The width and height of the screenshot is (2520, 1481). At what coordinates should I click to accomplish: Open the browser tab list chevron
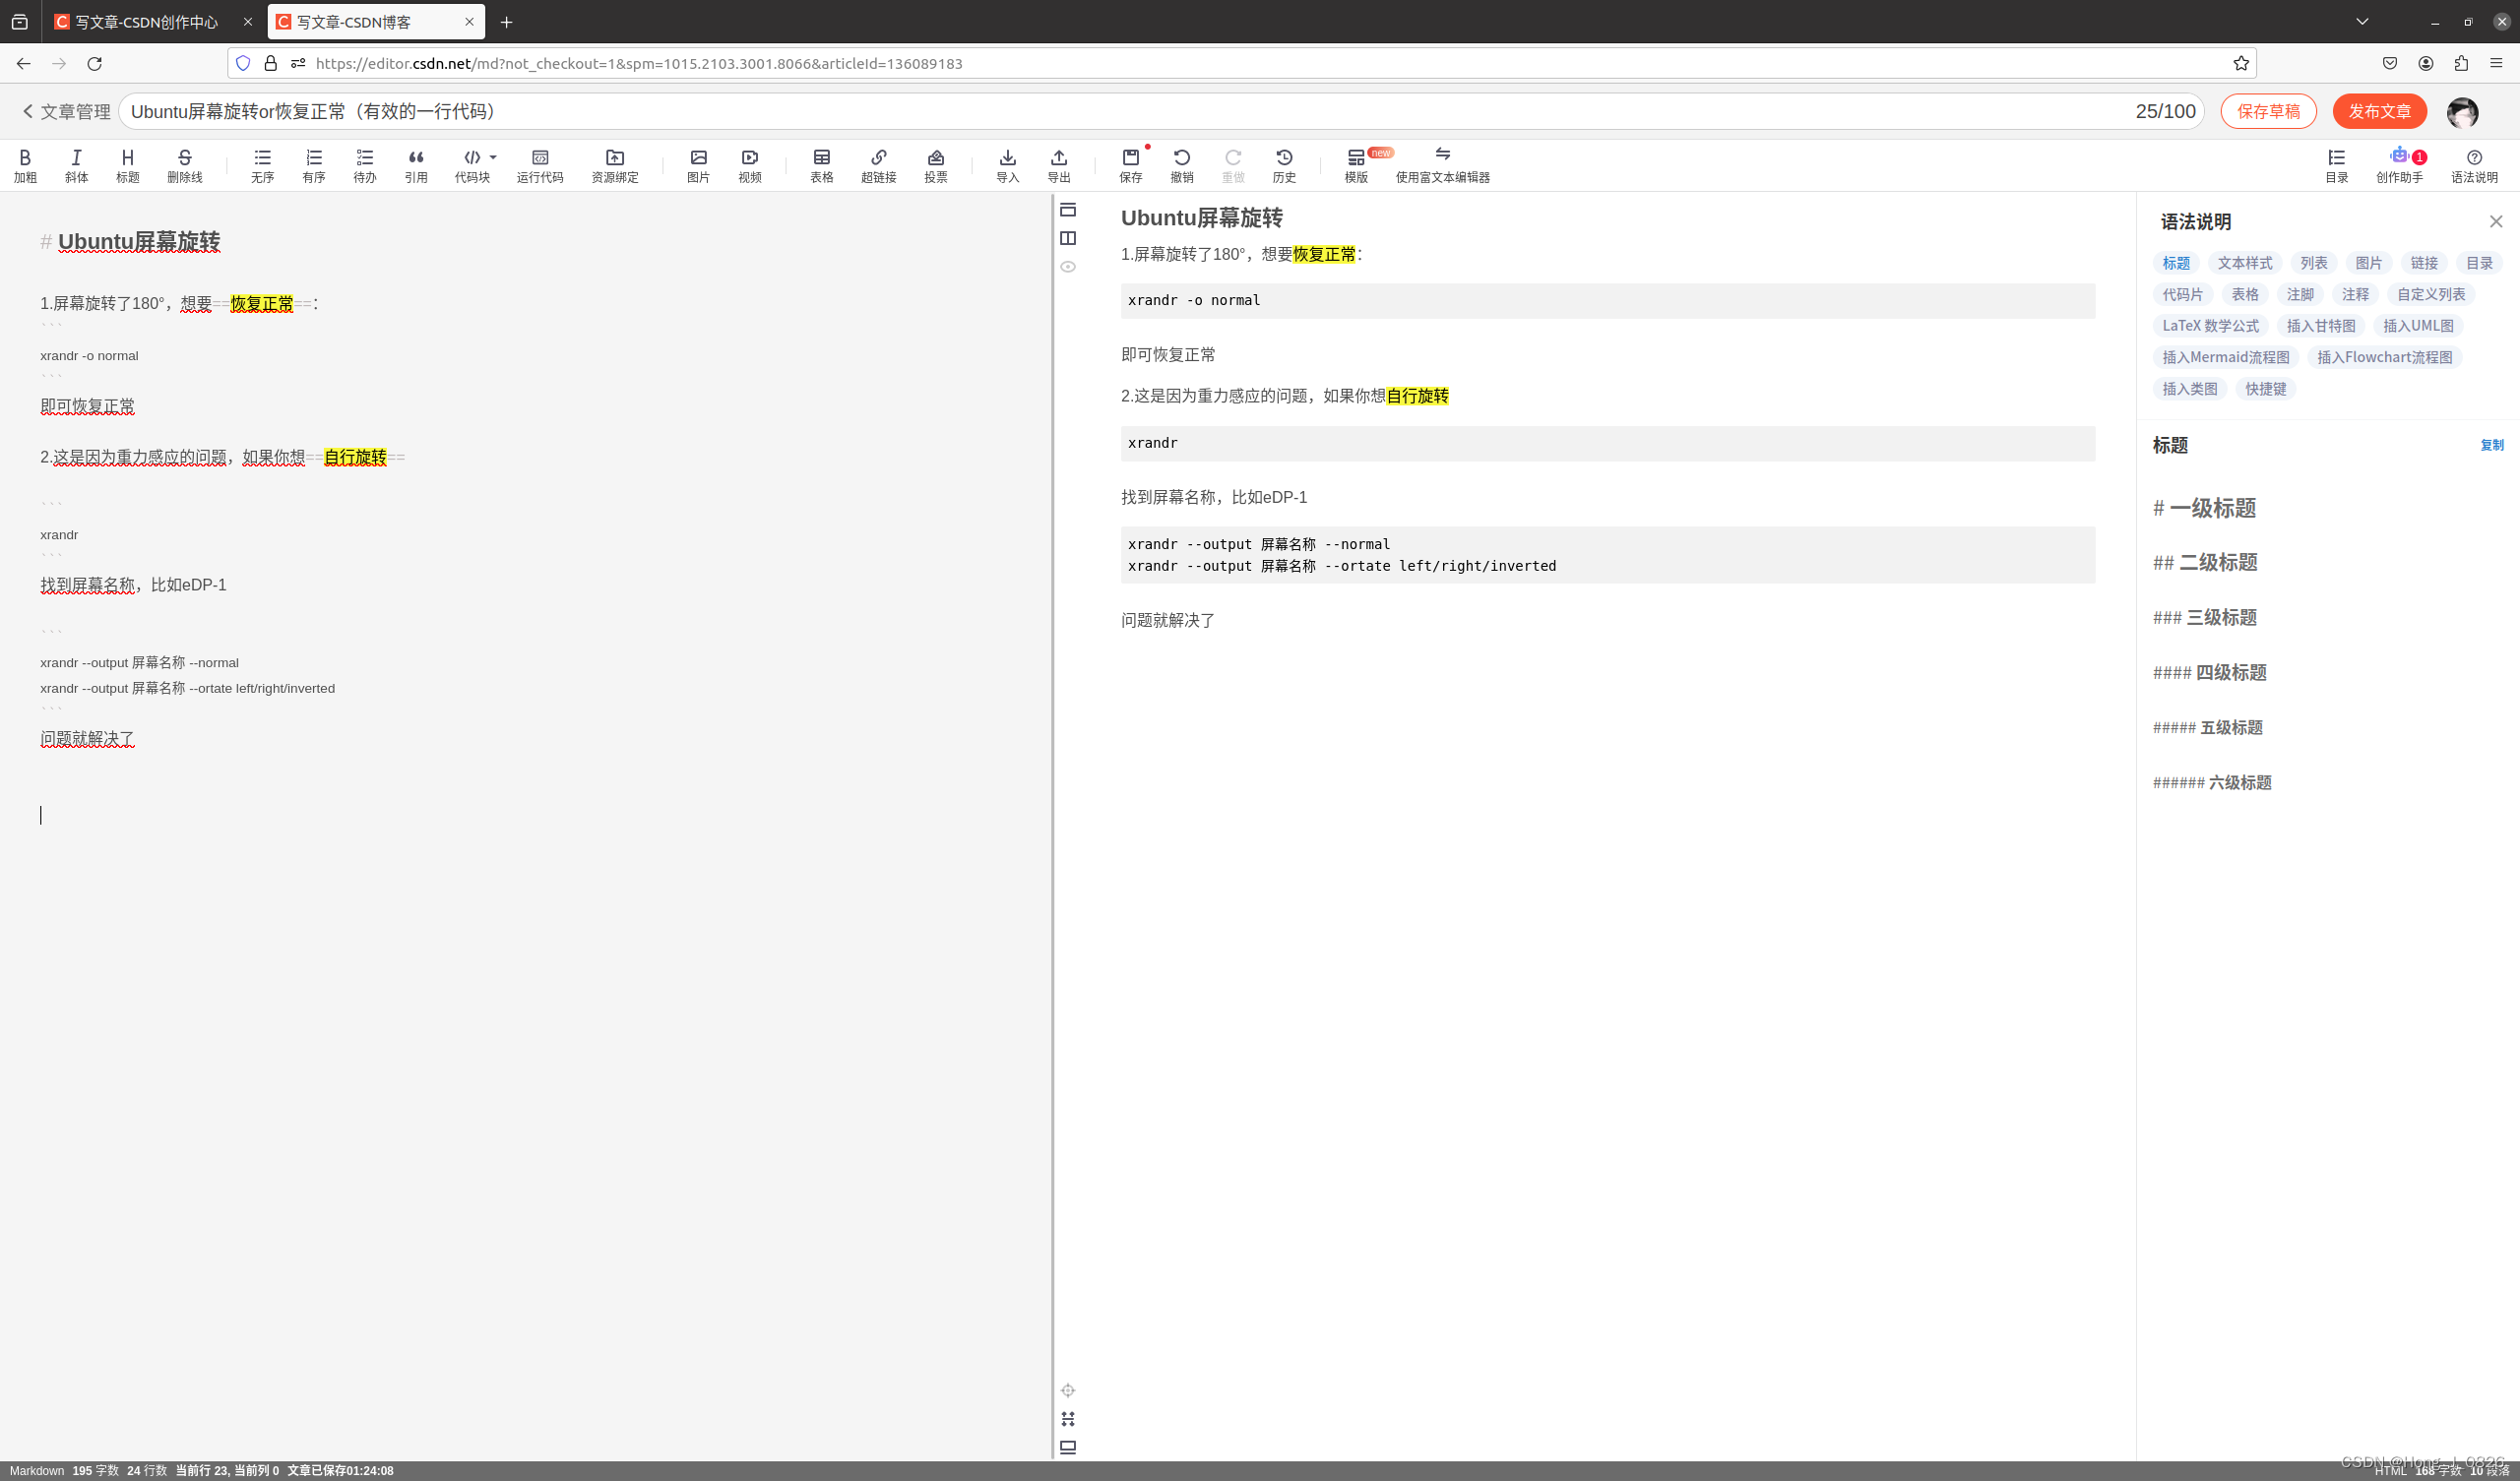tap(2362, 21)
